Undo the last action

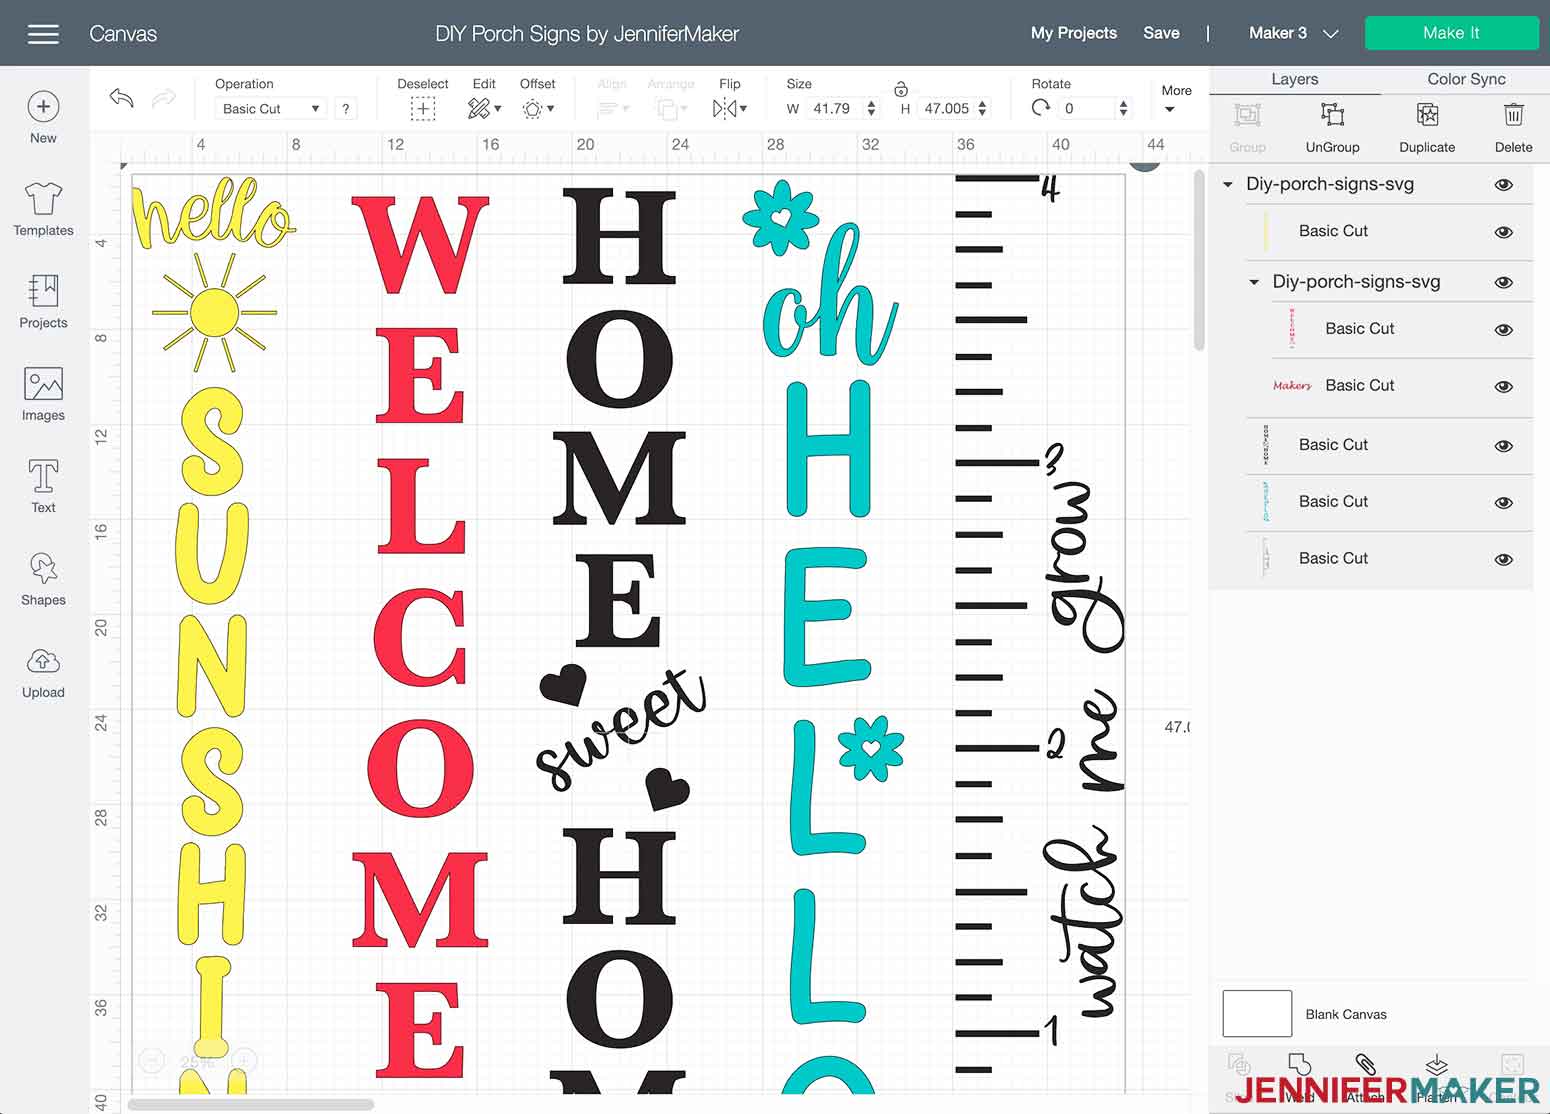point(121,98)
